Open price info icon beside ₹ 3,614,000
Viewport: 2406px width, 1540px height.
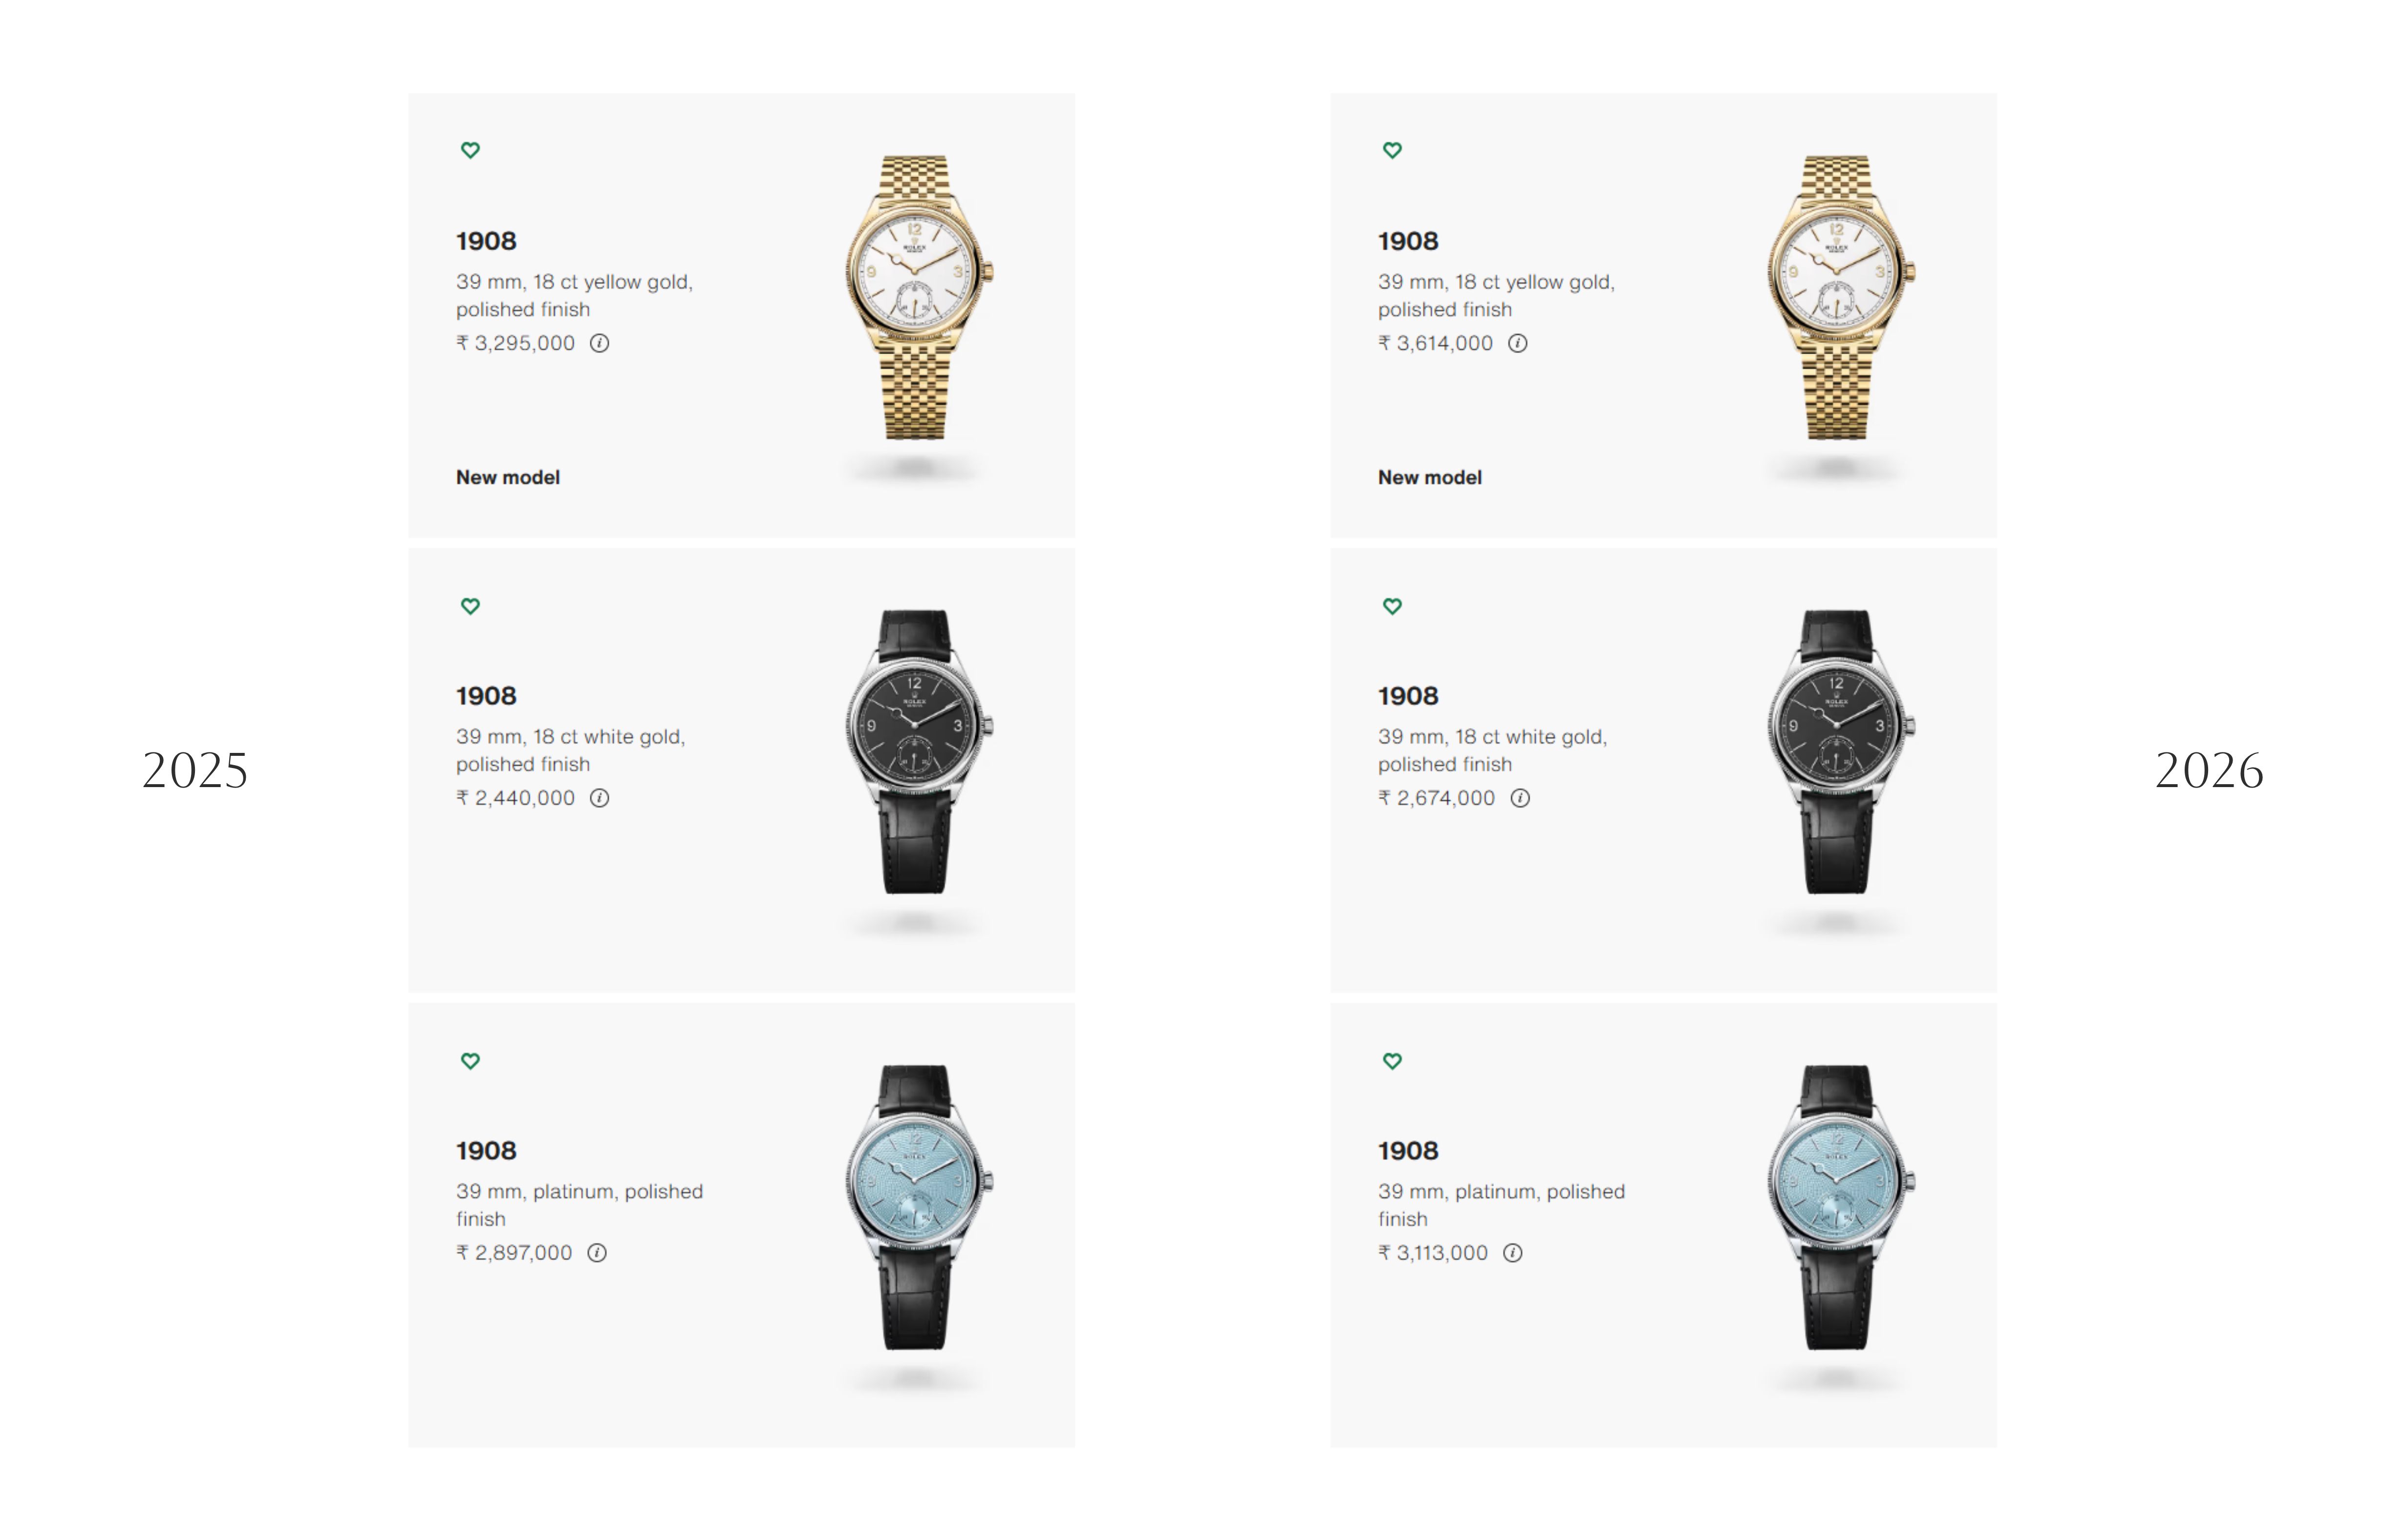(x=1517, y=343)
